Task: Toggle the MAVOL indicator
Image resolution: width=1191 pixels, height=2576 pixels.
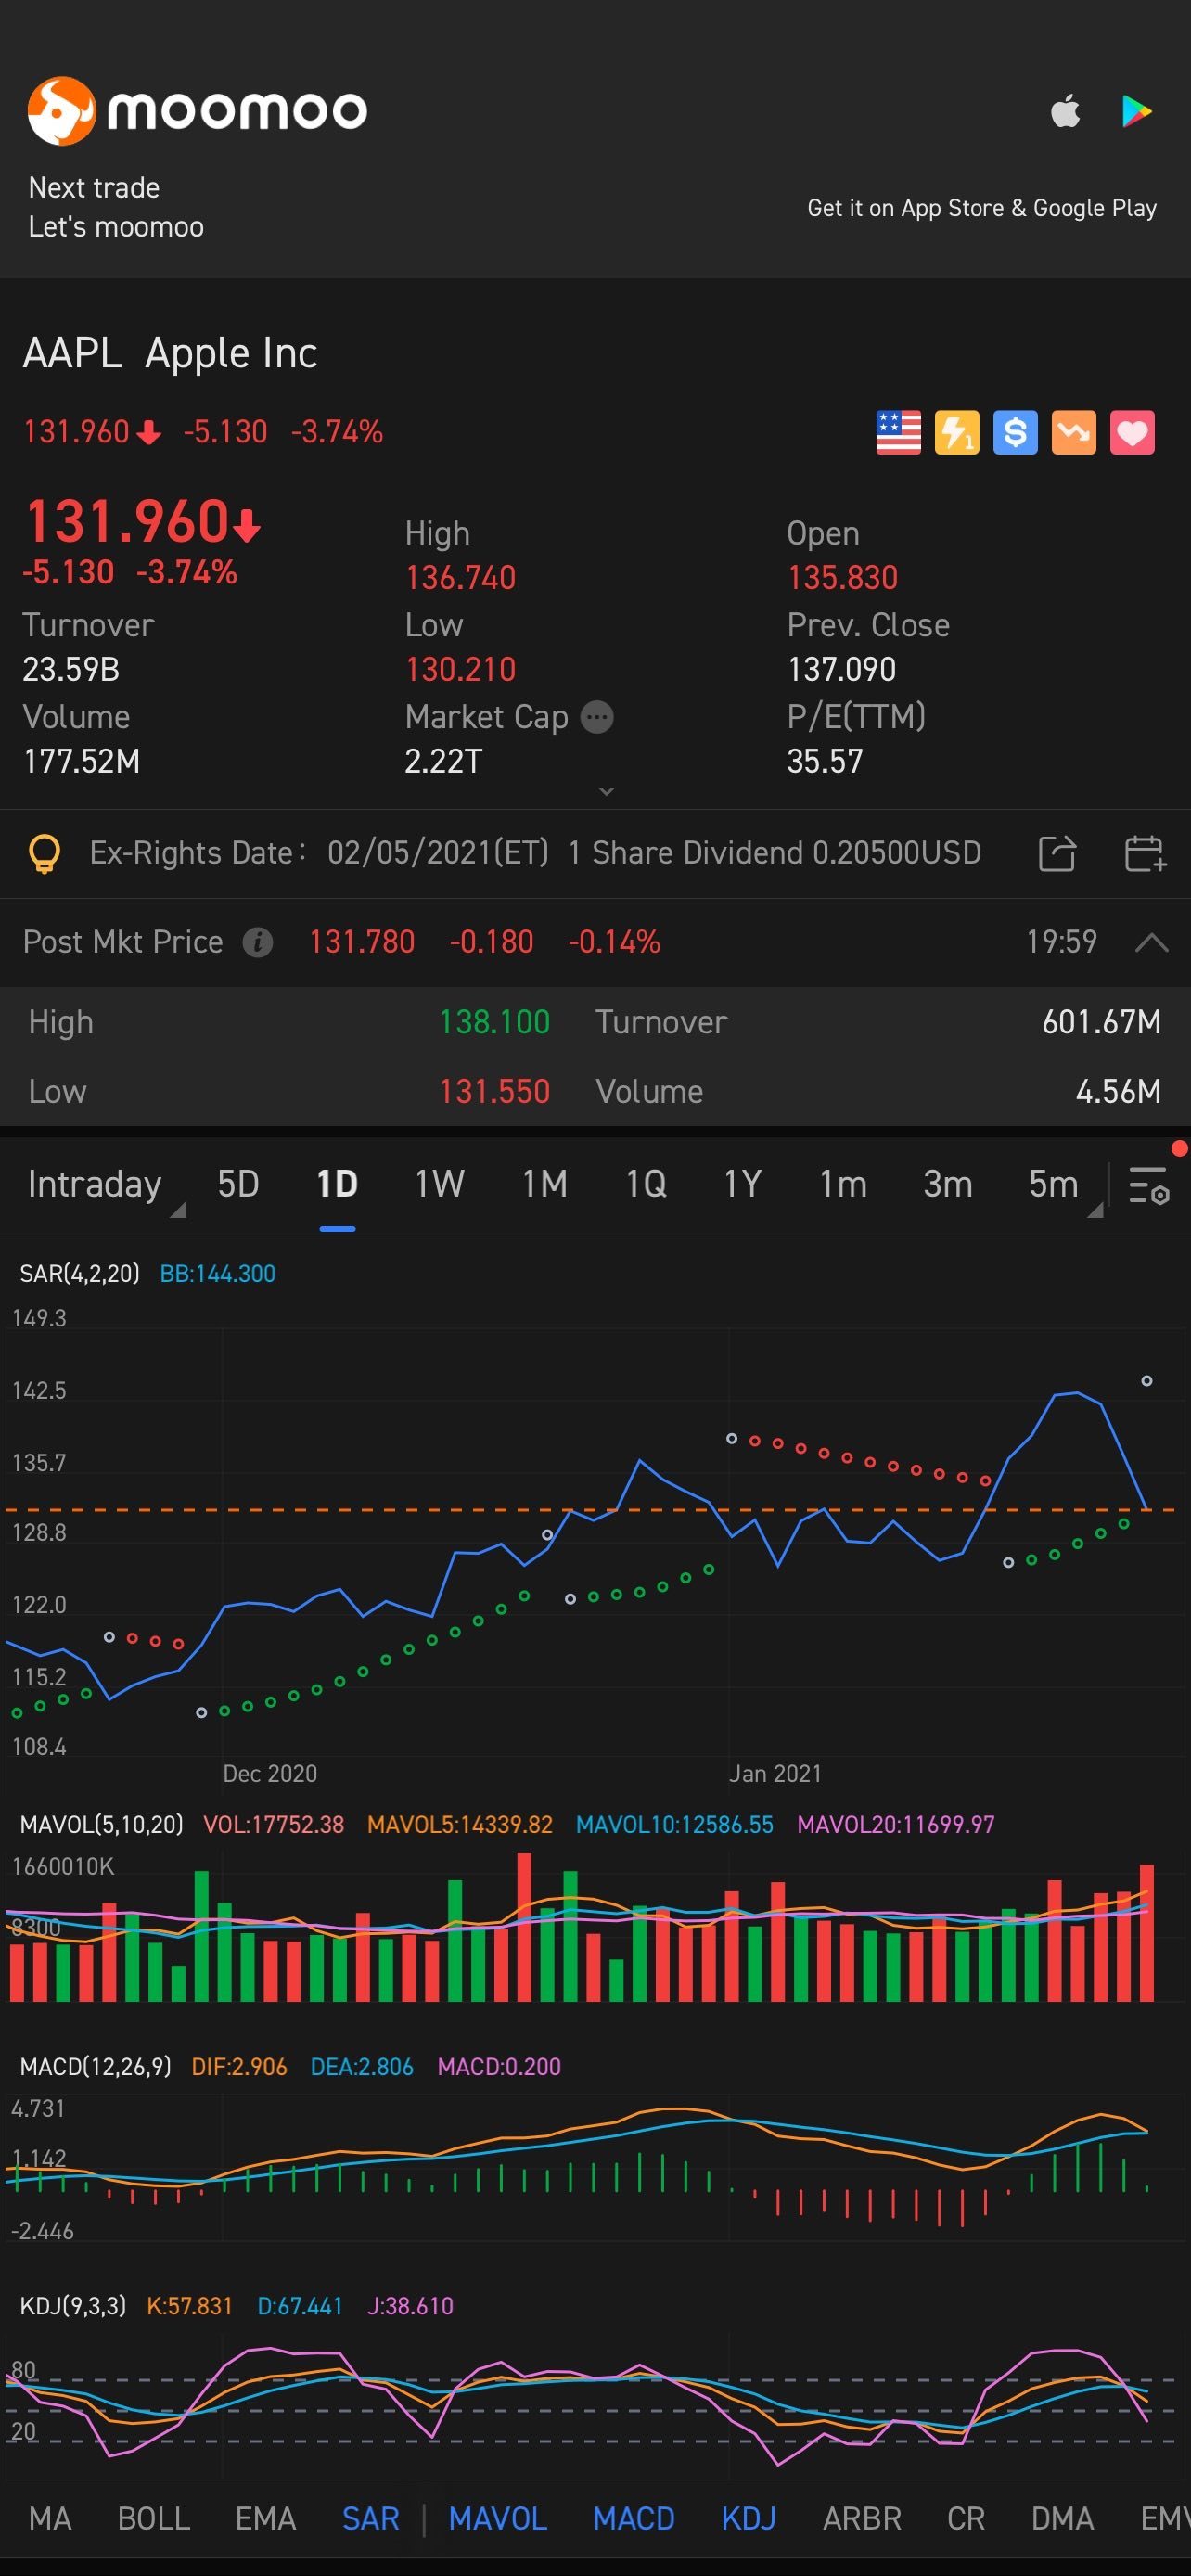Action: 498,2518
